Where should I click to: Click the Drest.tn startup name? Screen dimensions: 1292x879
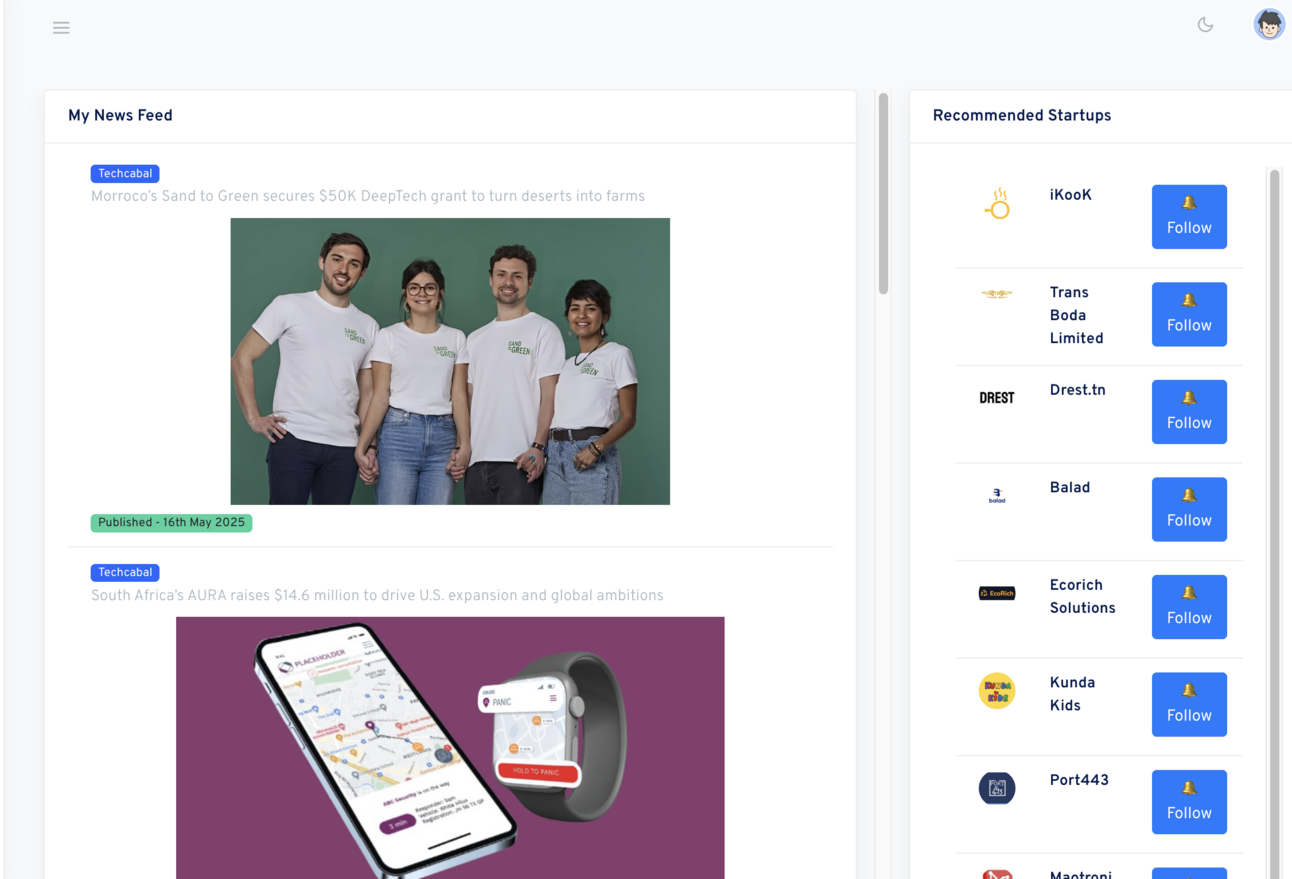(1078, 390)
